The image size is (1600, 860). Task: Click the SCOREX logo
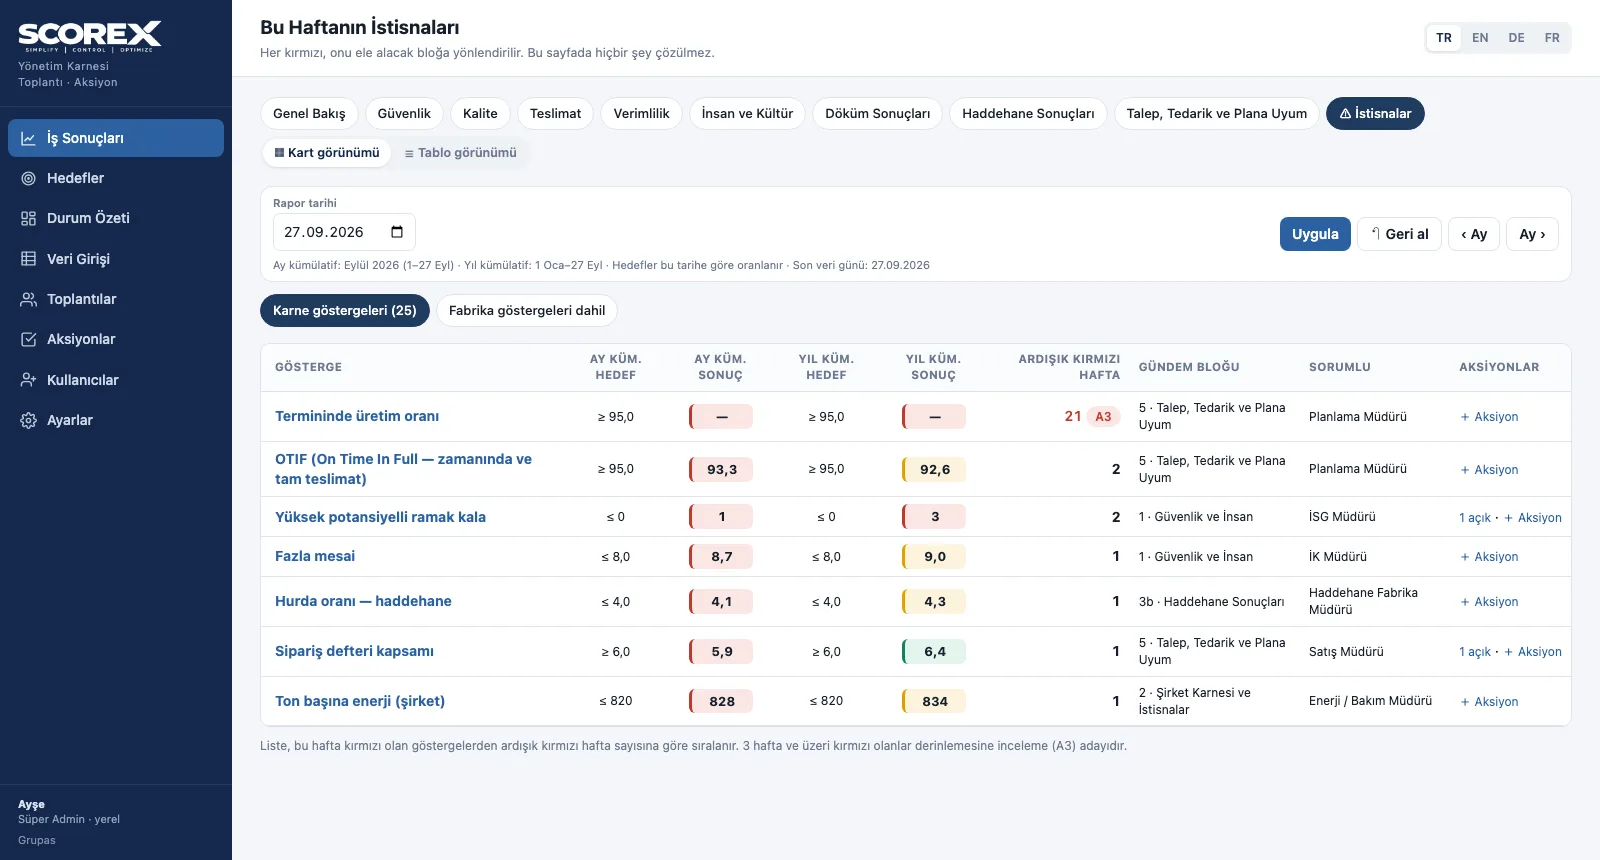(90, 36)
